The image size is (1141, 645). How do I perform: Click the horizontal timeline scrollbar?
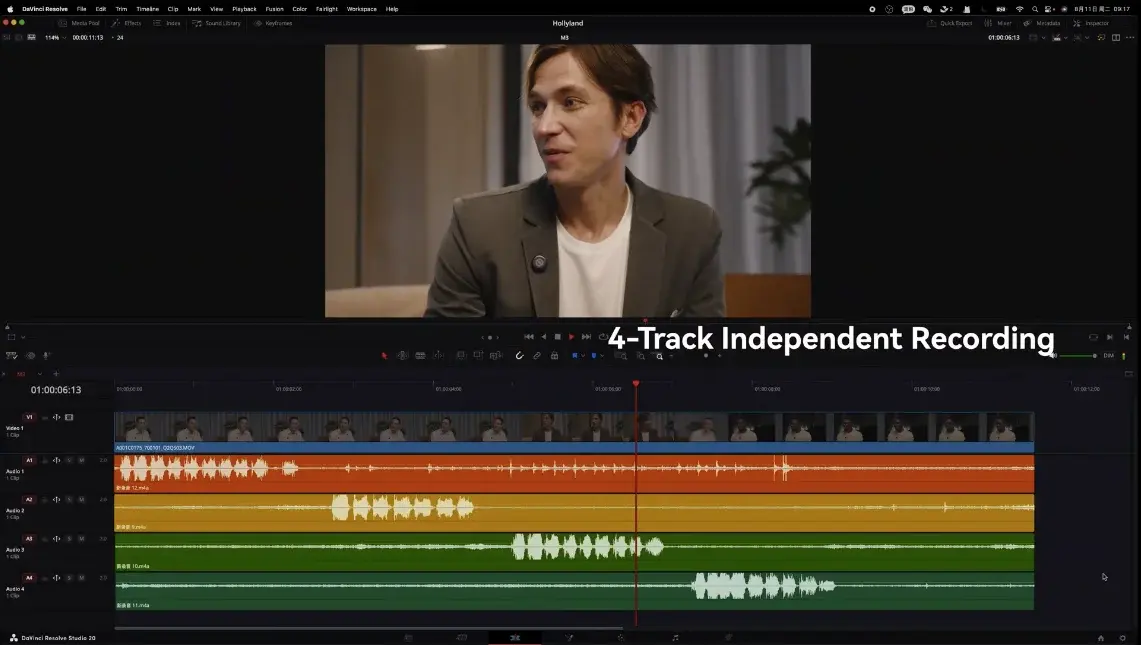pos(368,628)
